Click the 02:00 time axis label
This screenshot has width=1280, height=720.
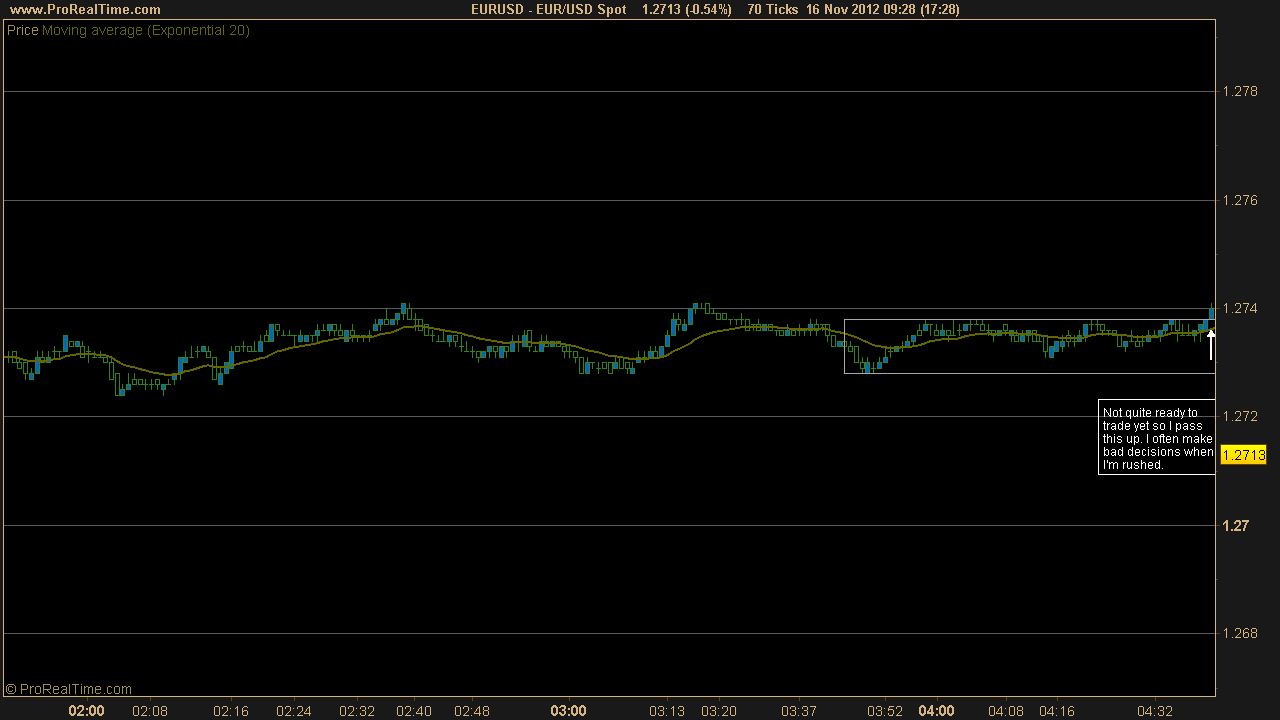86,711
